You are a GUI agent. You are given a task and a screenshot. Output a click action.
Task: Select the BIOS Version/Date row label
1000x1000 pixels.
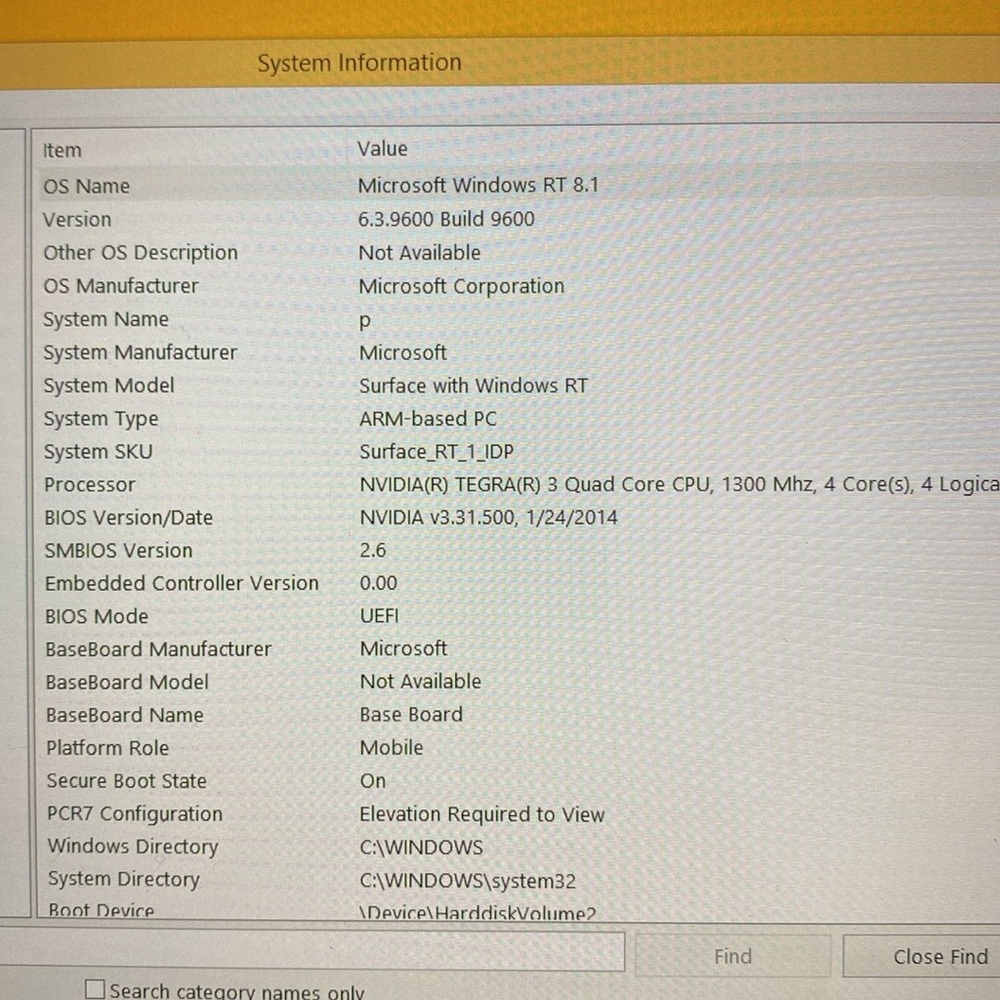pos(129,517)
